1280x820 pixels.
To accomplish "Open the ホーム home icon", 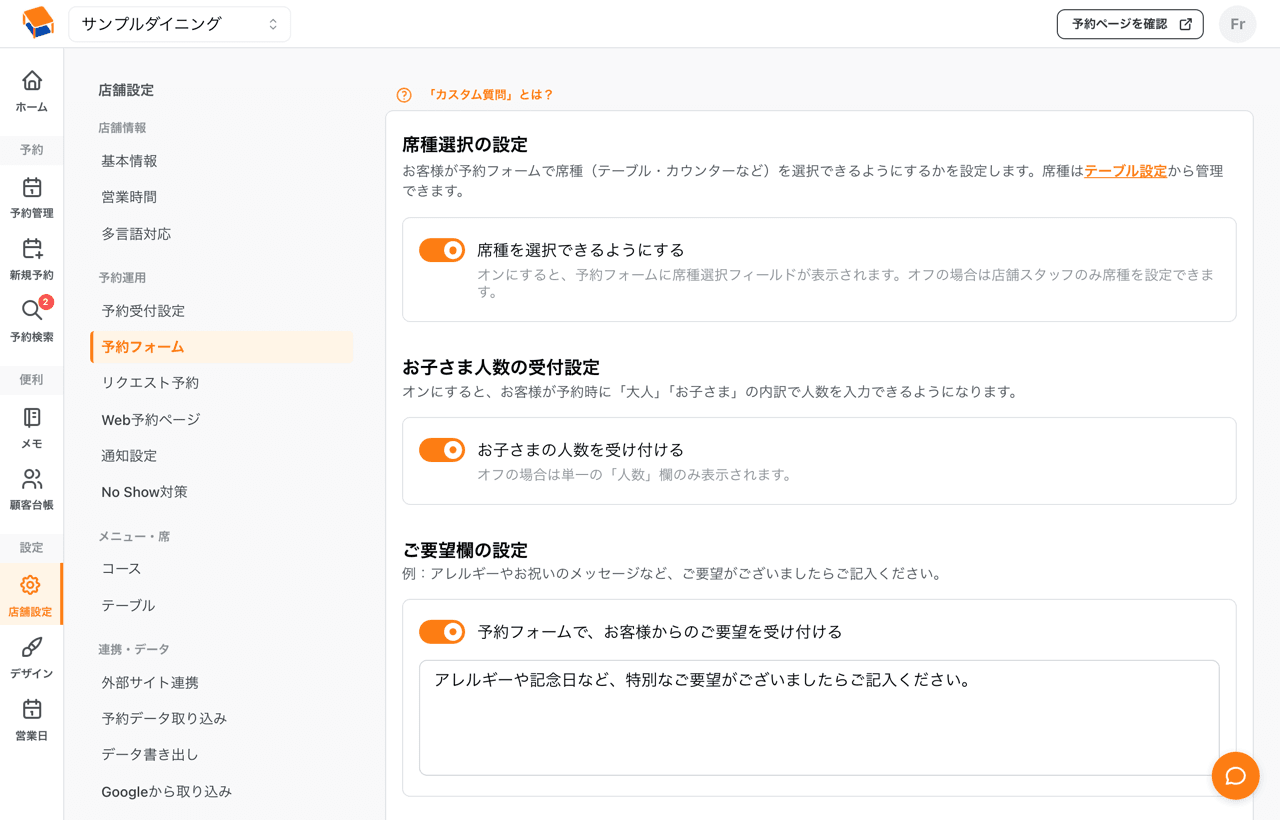I will 32,80.
